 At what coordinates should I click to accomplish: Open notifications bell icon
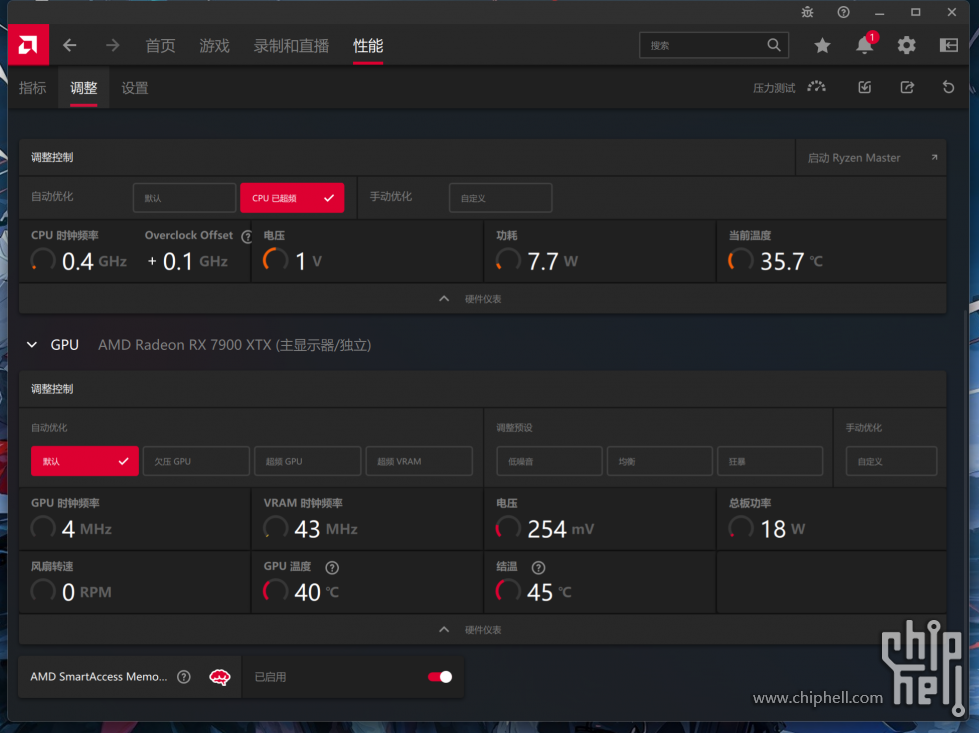point(865,45)
